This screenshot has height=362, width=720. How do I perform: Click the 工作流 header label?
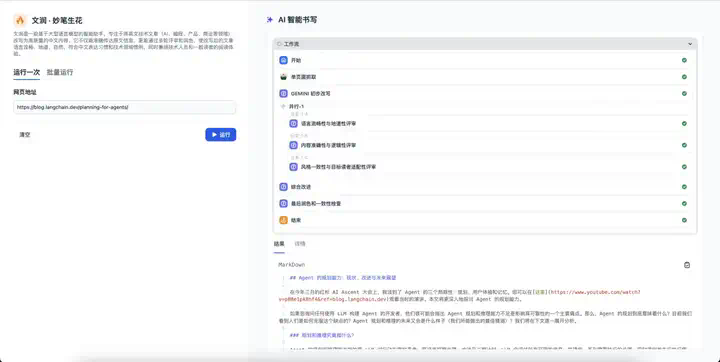click(x=291, y=44)
